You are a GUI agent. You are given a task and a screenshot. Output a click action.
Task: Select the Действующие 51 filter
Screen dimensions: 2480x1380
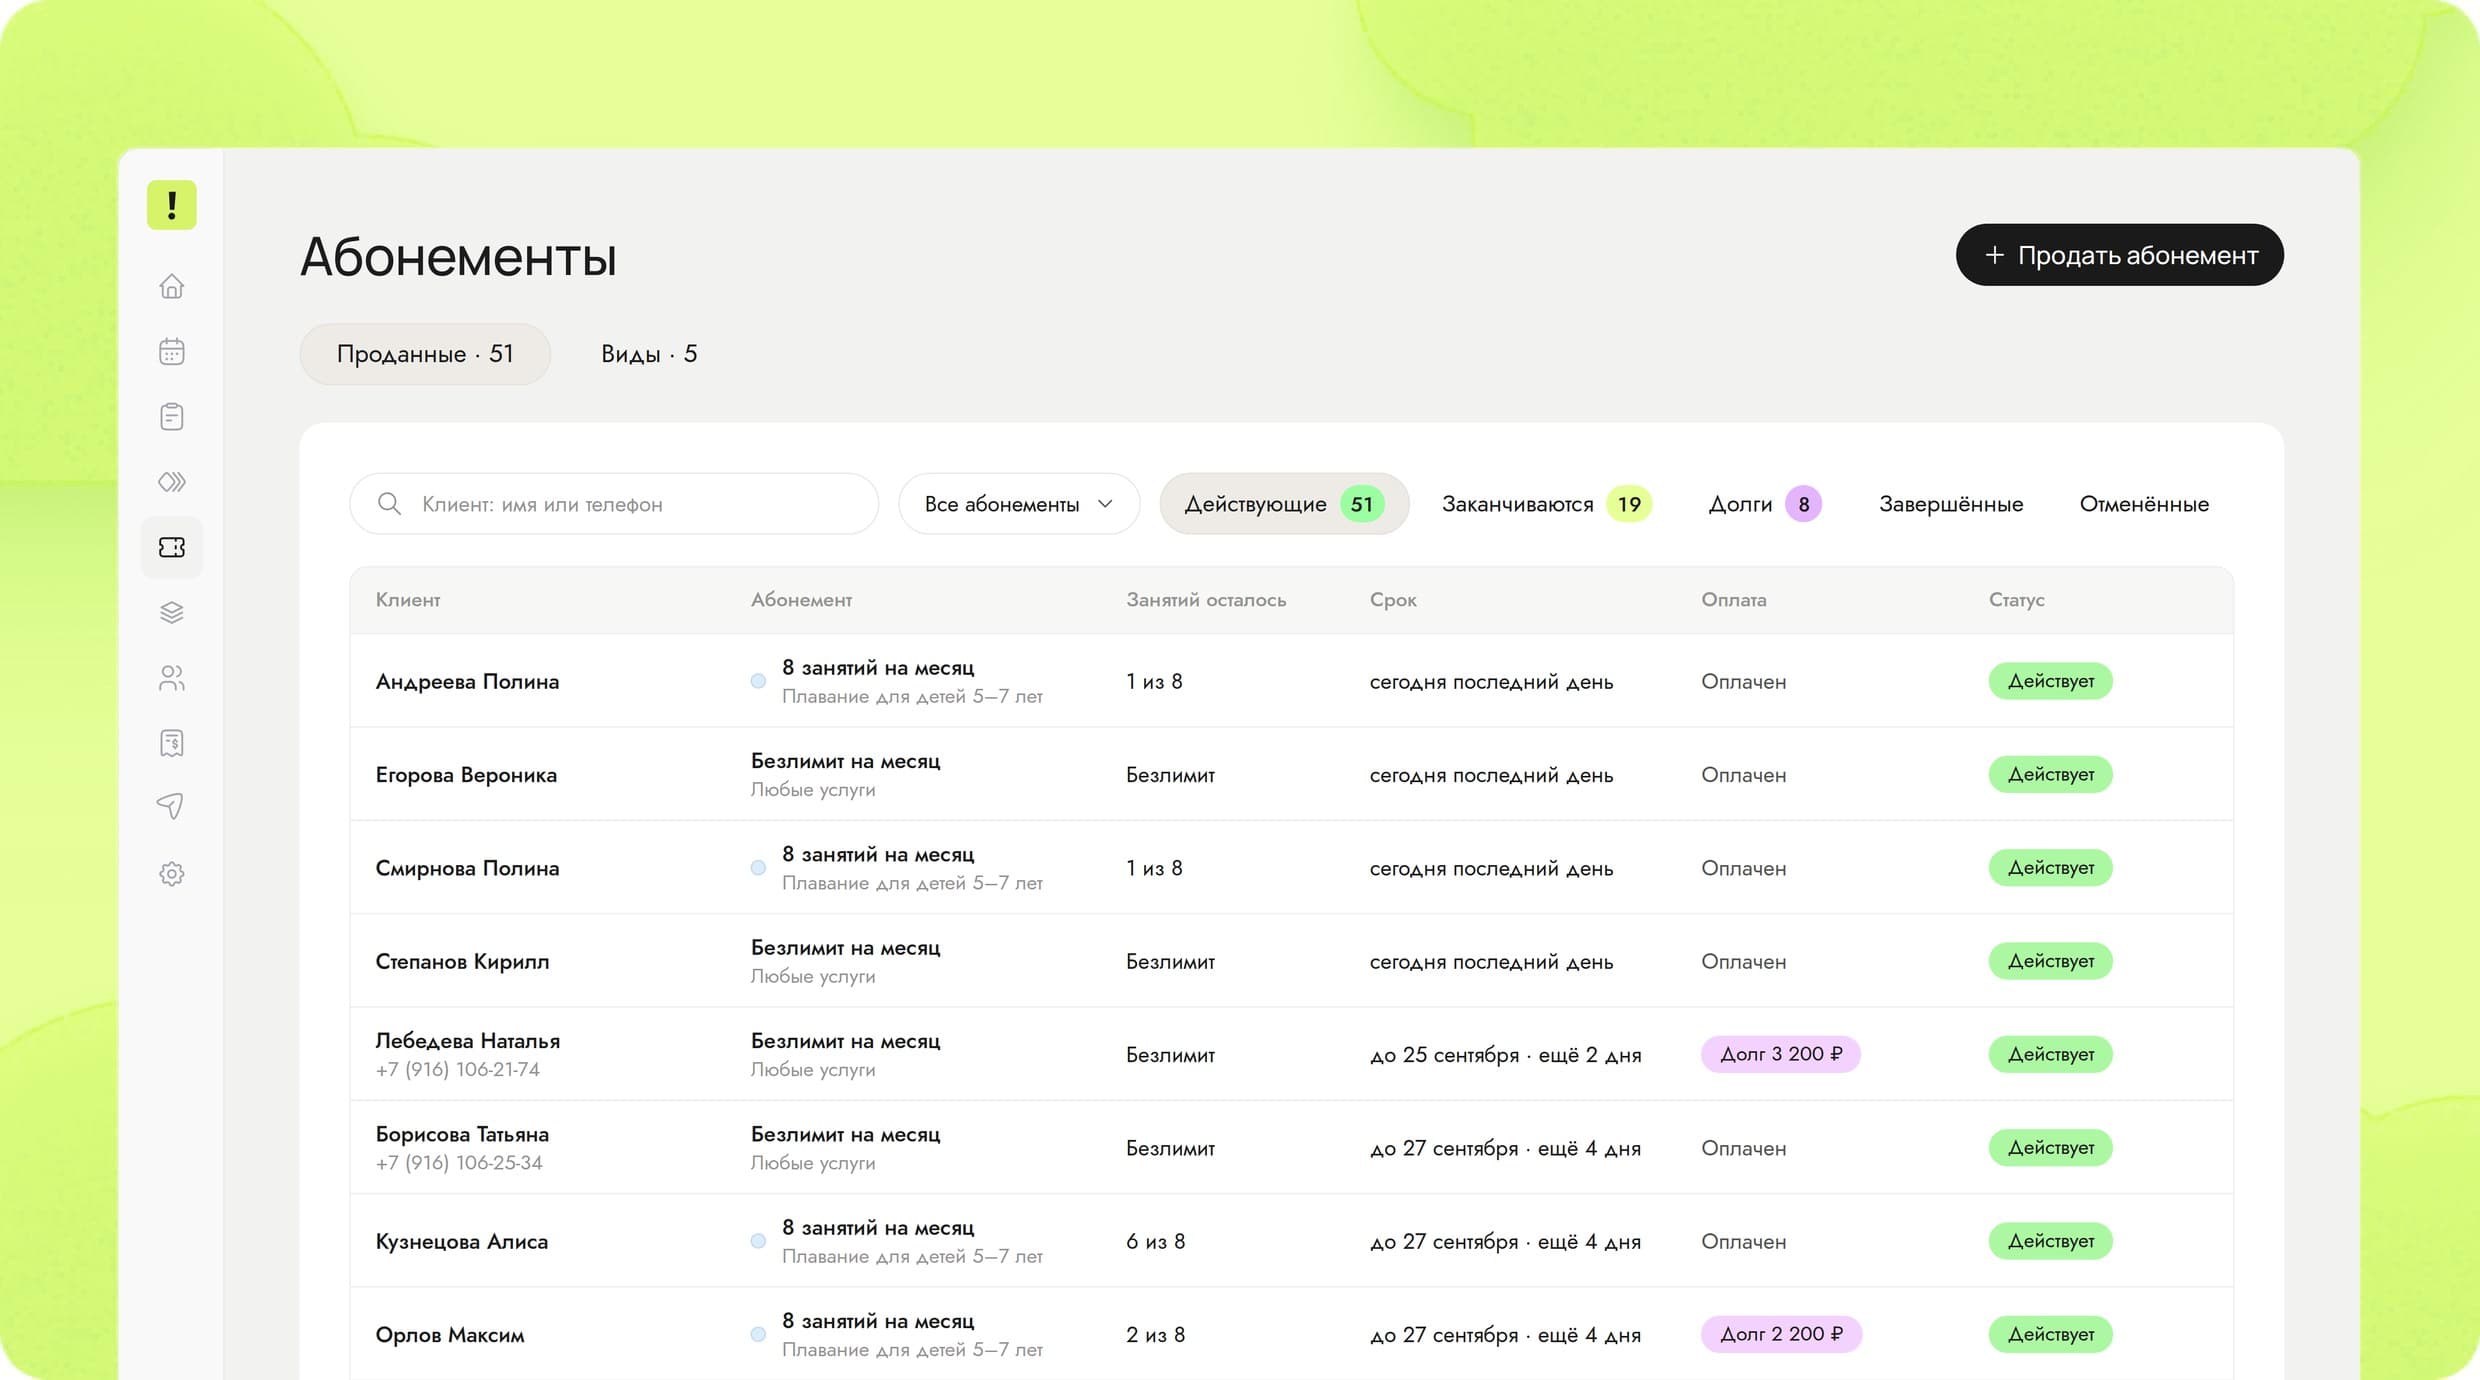click(x=1284, y=504)
